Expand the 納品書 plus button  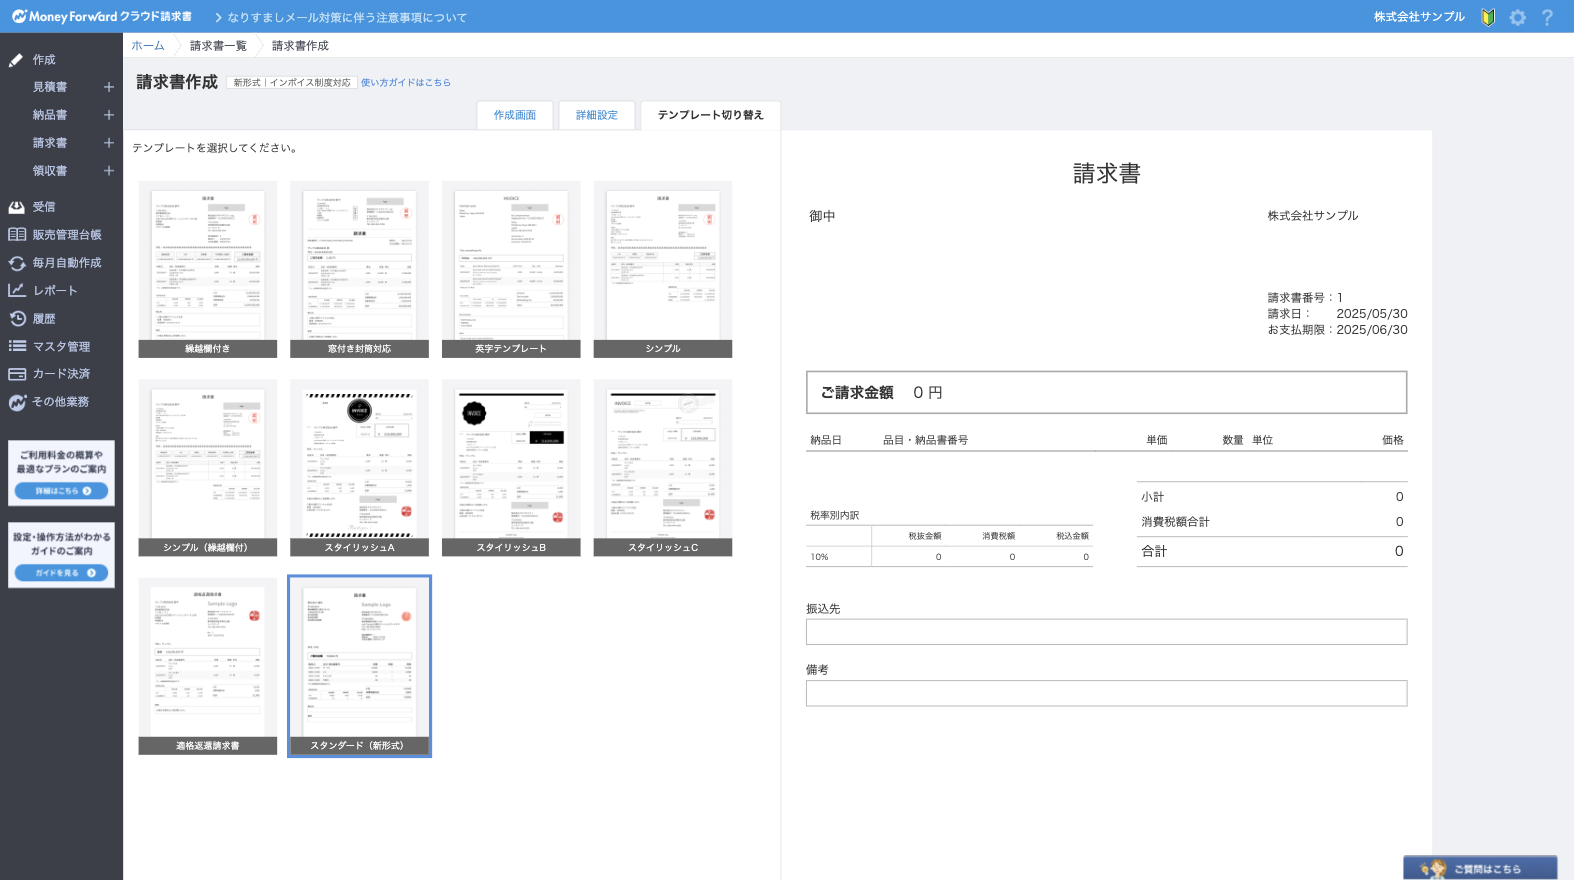[109, 115]
